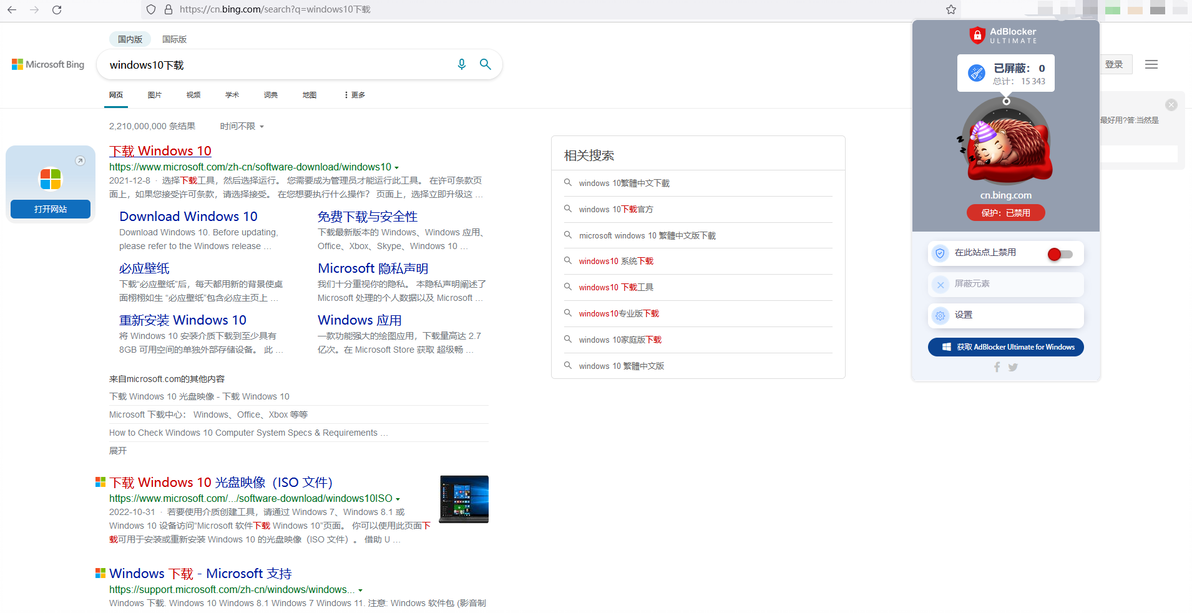Open the Bing hamburger menu
Image resolution: width=1192 pixels, height=613 pixels.
tap(1151, 65)
